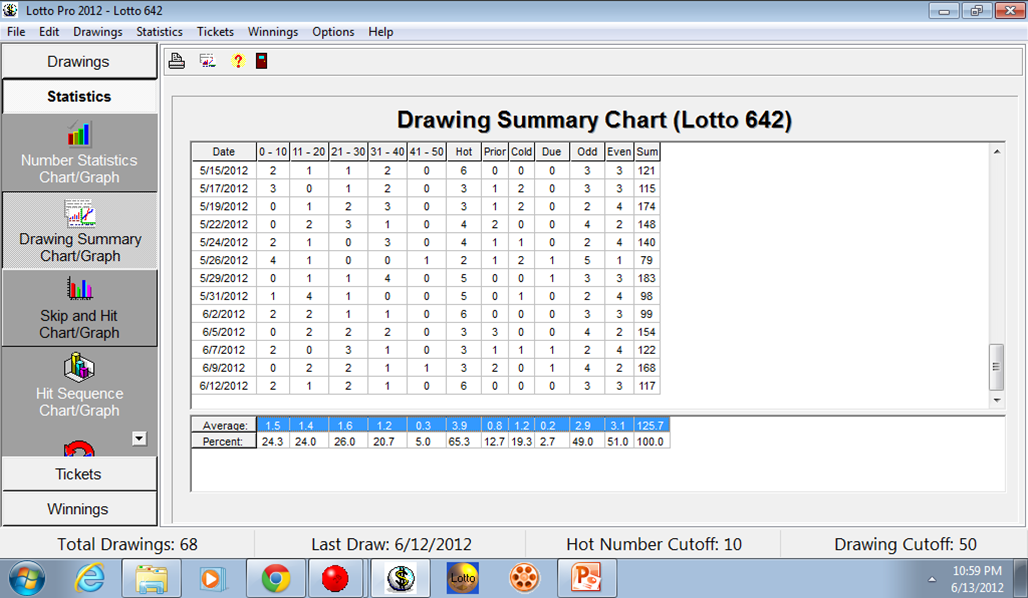Click Hot Number Cutoff: 10 status entry
1028x598 pixels.
pos(654,544)
